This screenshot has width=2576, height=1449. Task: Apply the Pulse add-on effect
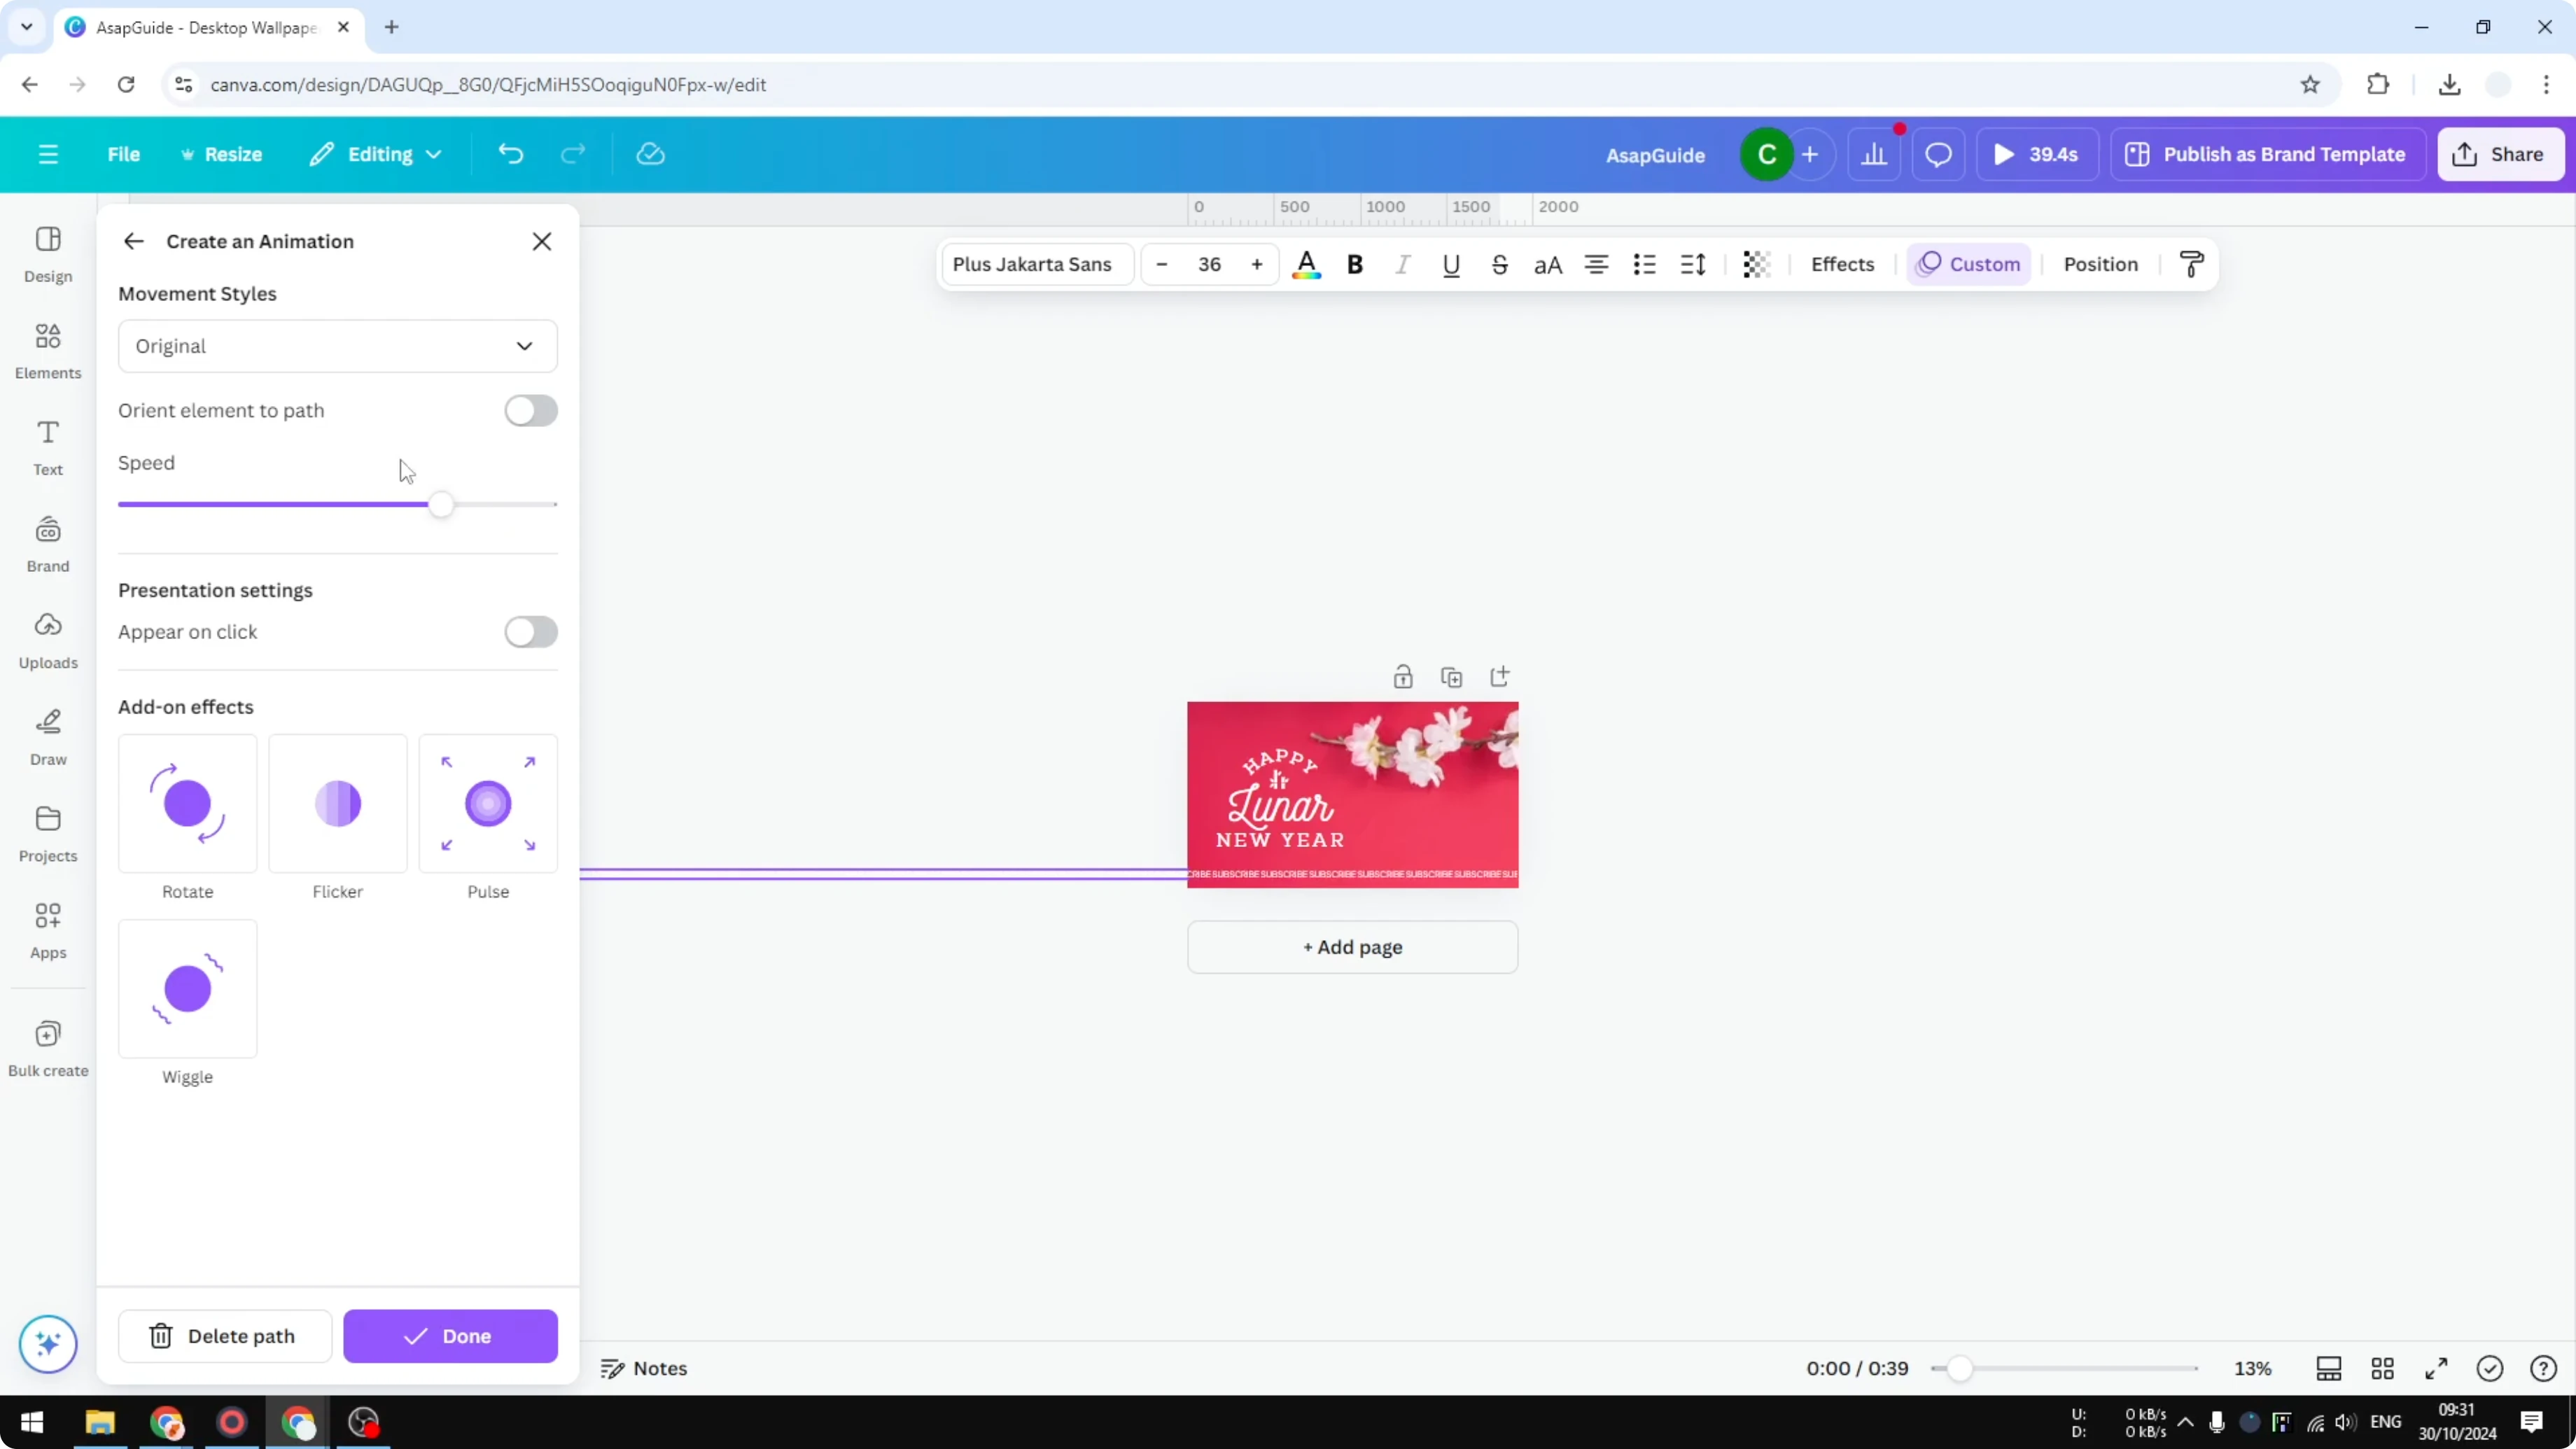coord(488,803)
